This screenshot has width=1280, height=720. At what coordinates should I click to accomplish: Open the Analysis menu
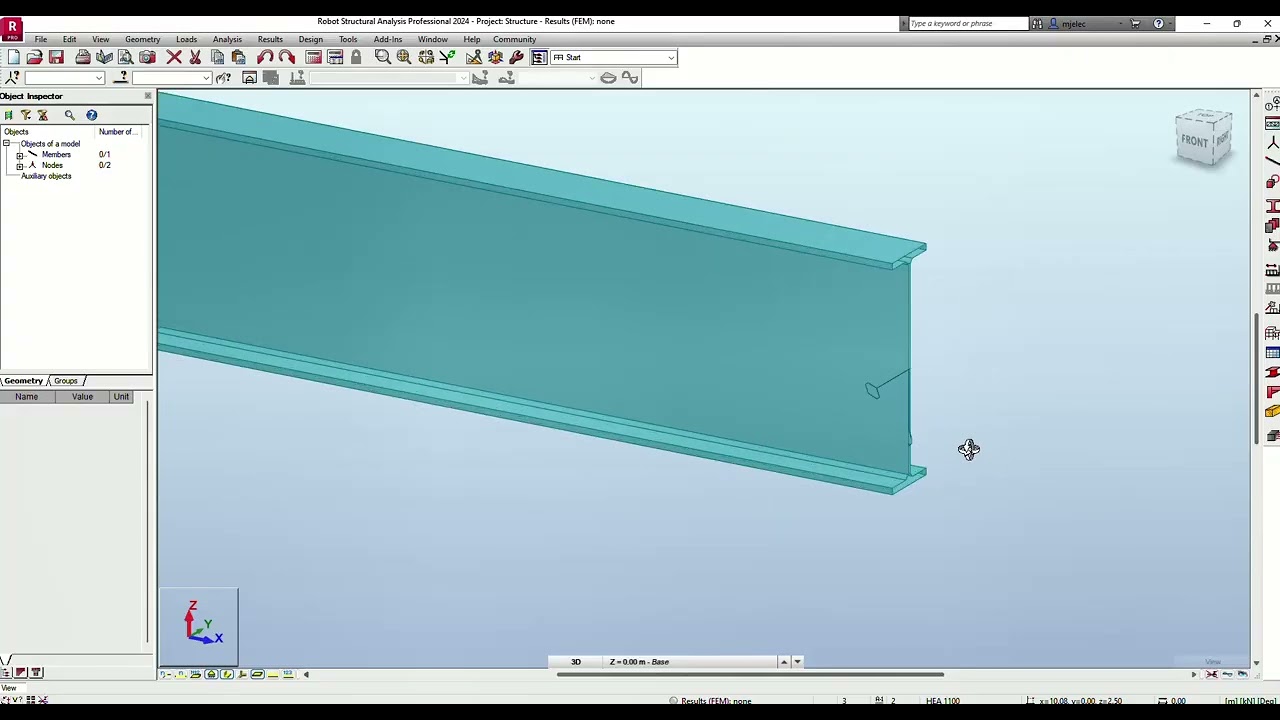pos(227,39)
